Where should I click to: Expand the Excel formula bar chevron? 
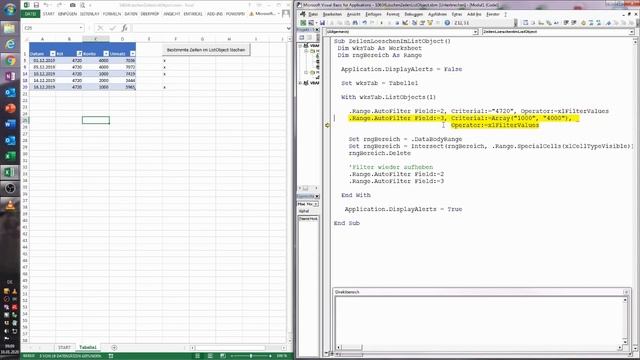coord(289,28)
